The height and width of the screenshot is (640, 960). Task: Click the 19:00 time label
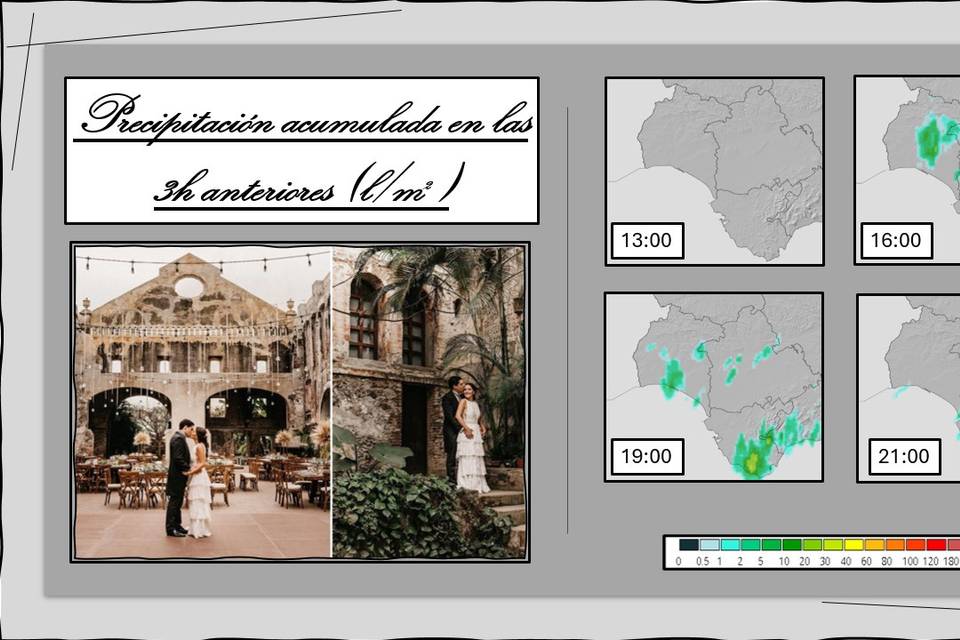click(647, 456)
